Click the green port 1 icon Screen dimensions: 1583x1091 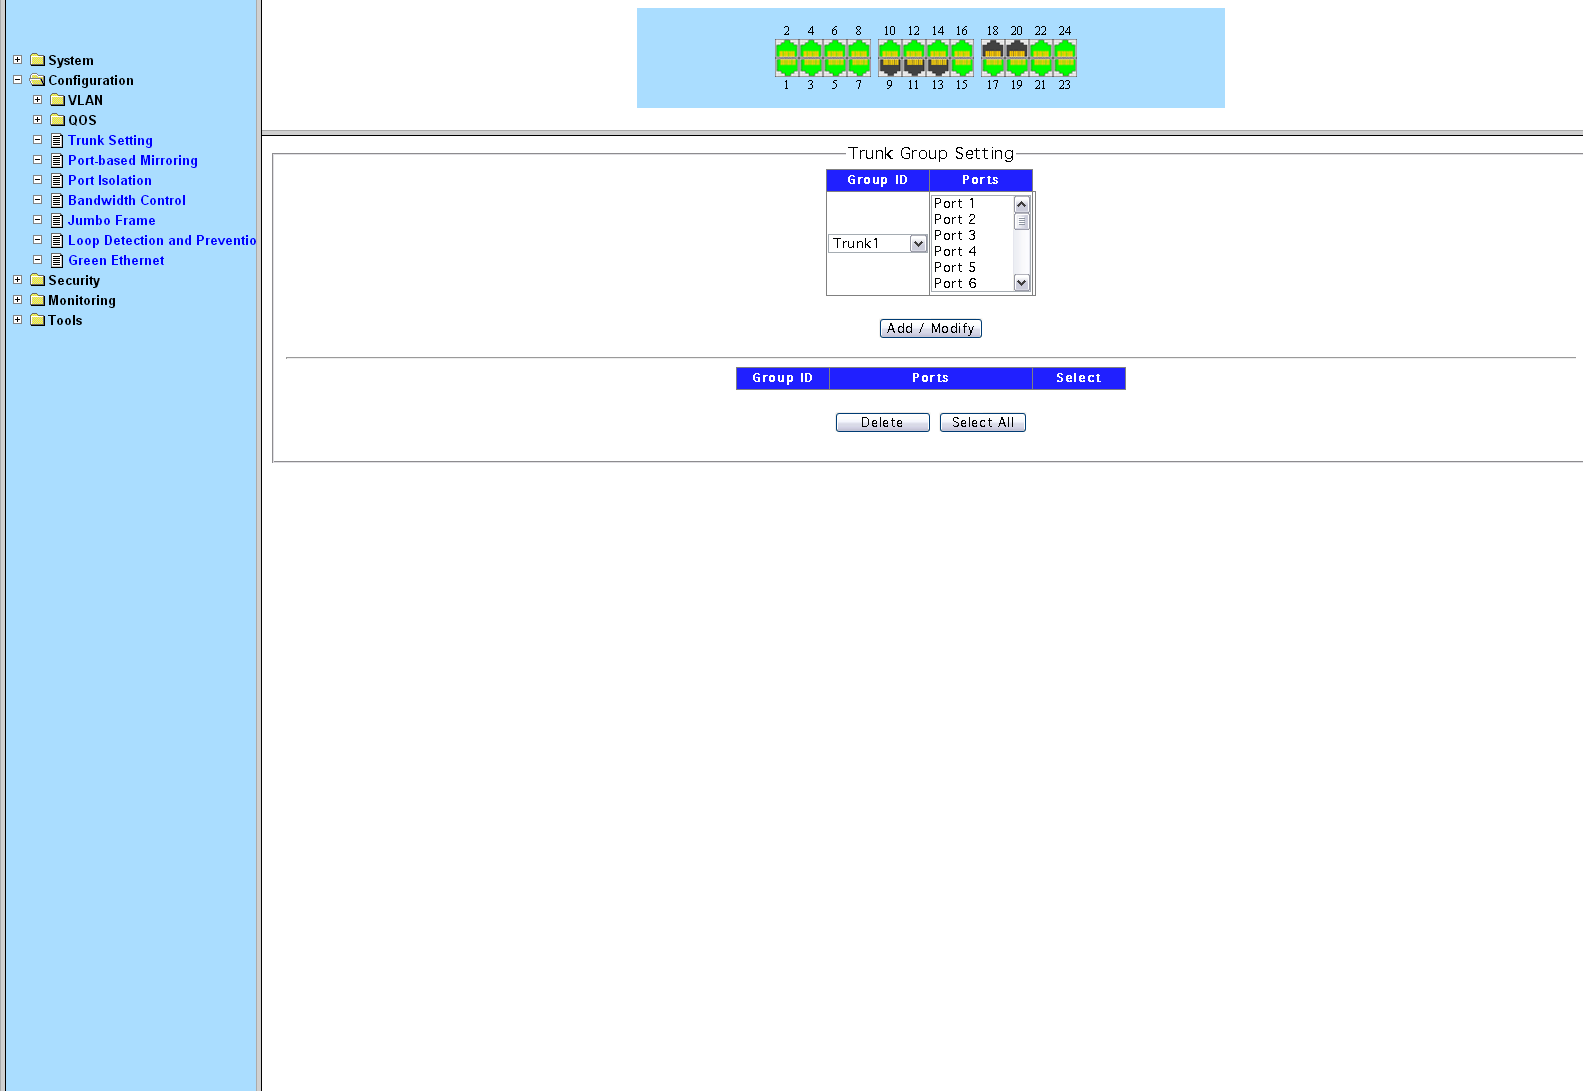(787, 66)
